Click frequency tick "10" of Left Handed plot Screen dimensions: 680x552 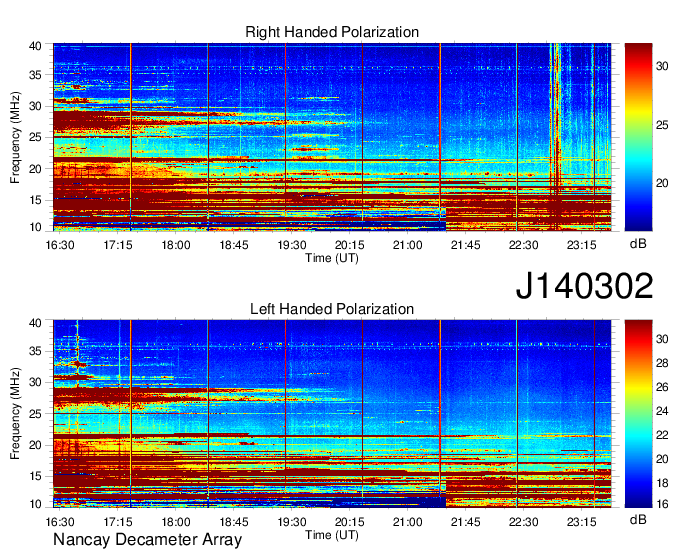[35, 504]
